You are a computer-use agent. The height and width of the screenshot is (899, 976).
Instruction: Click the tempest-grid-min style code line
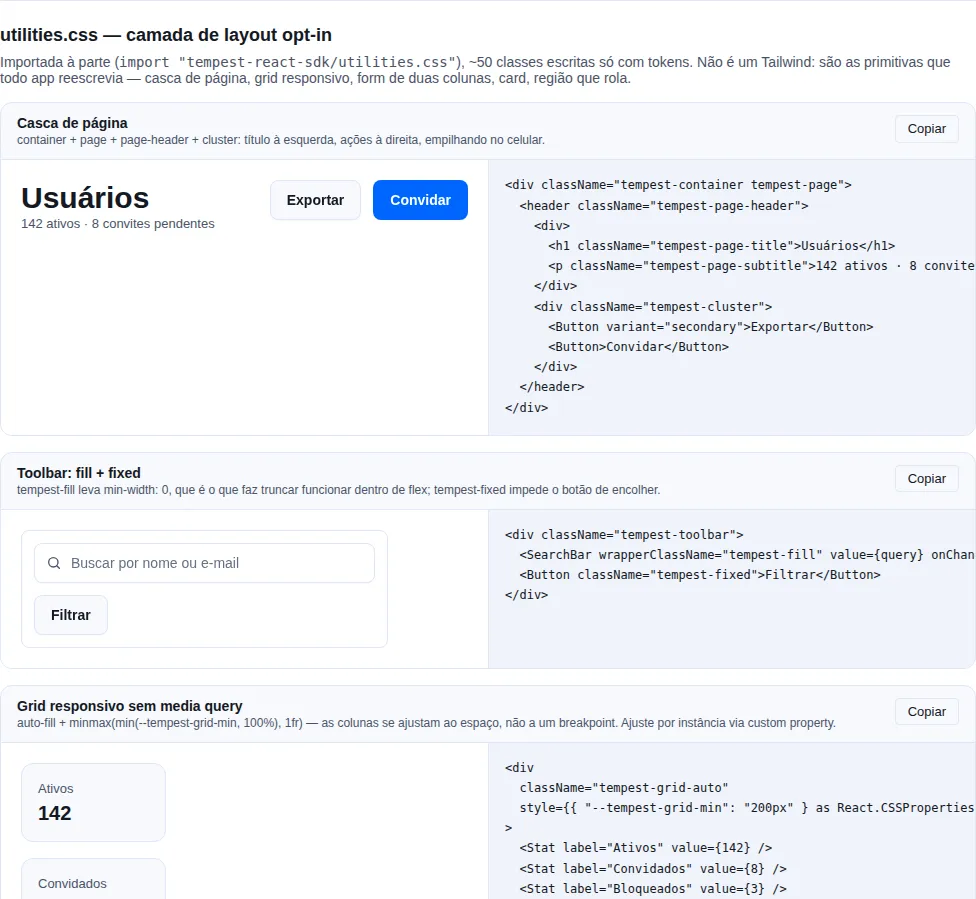[x=747, y=807]
